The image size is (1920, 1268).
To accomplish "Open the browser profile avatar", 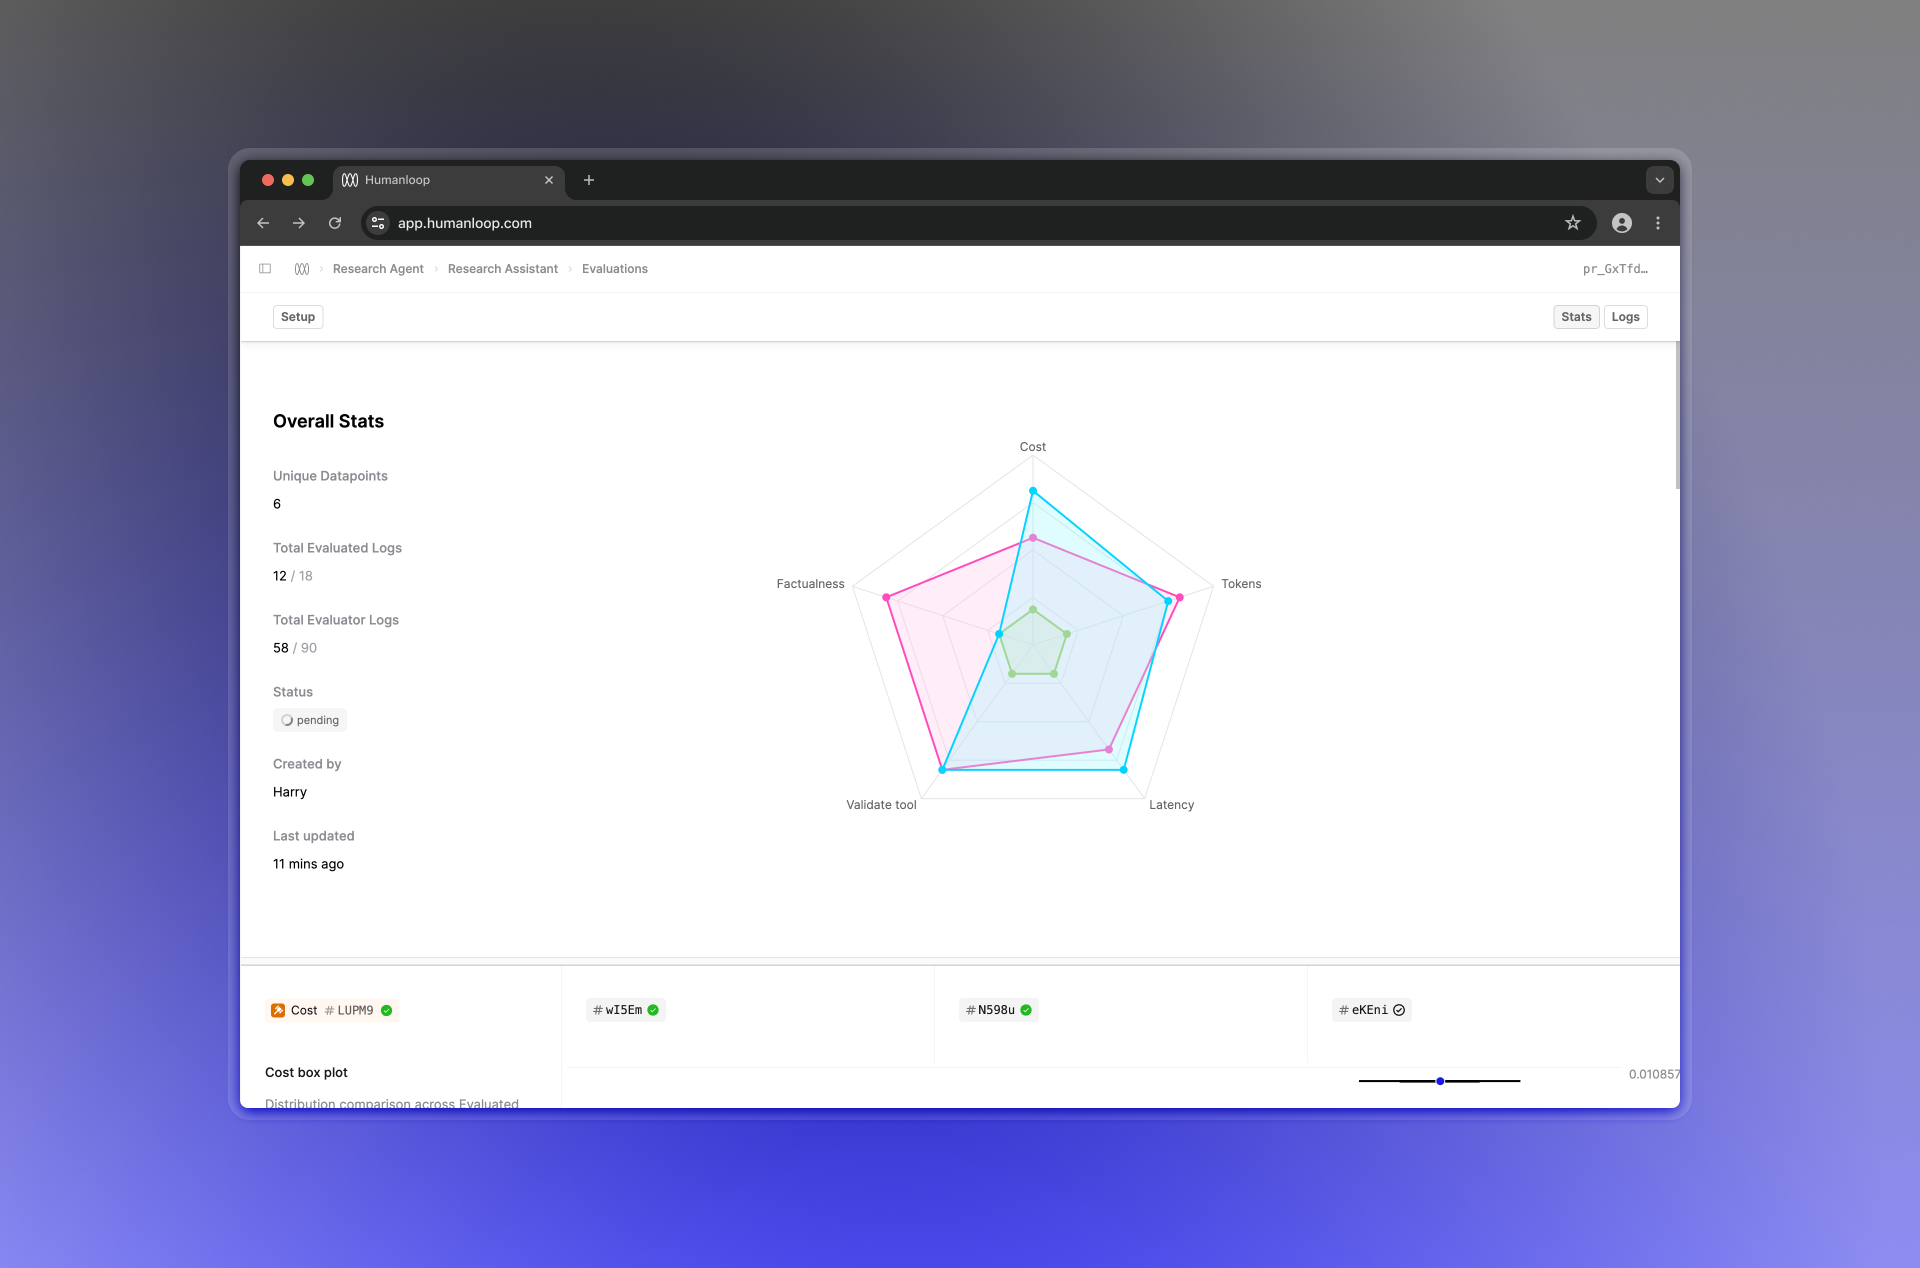I will tap(1622, 223).
